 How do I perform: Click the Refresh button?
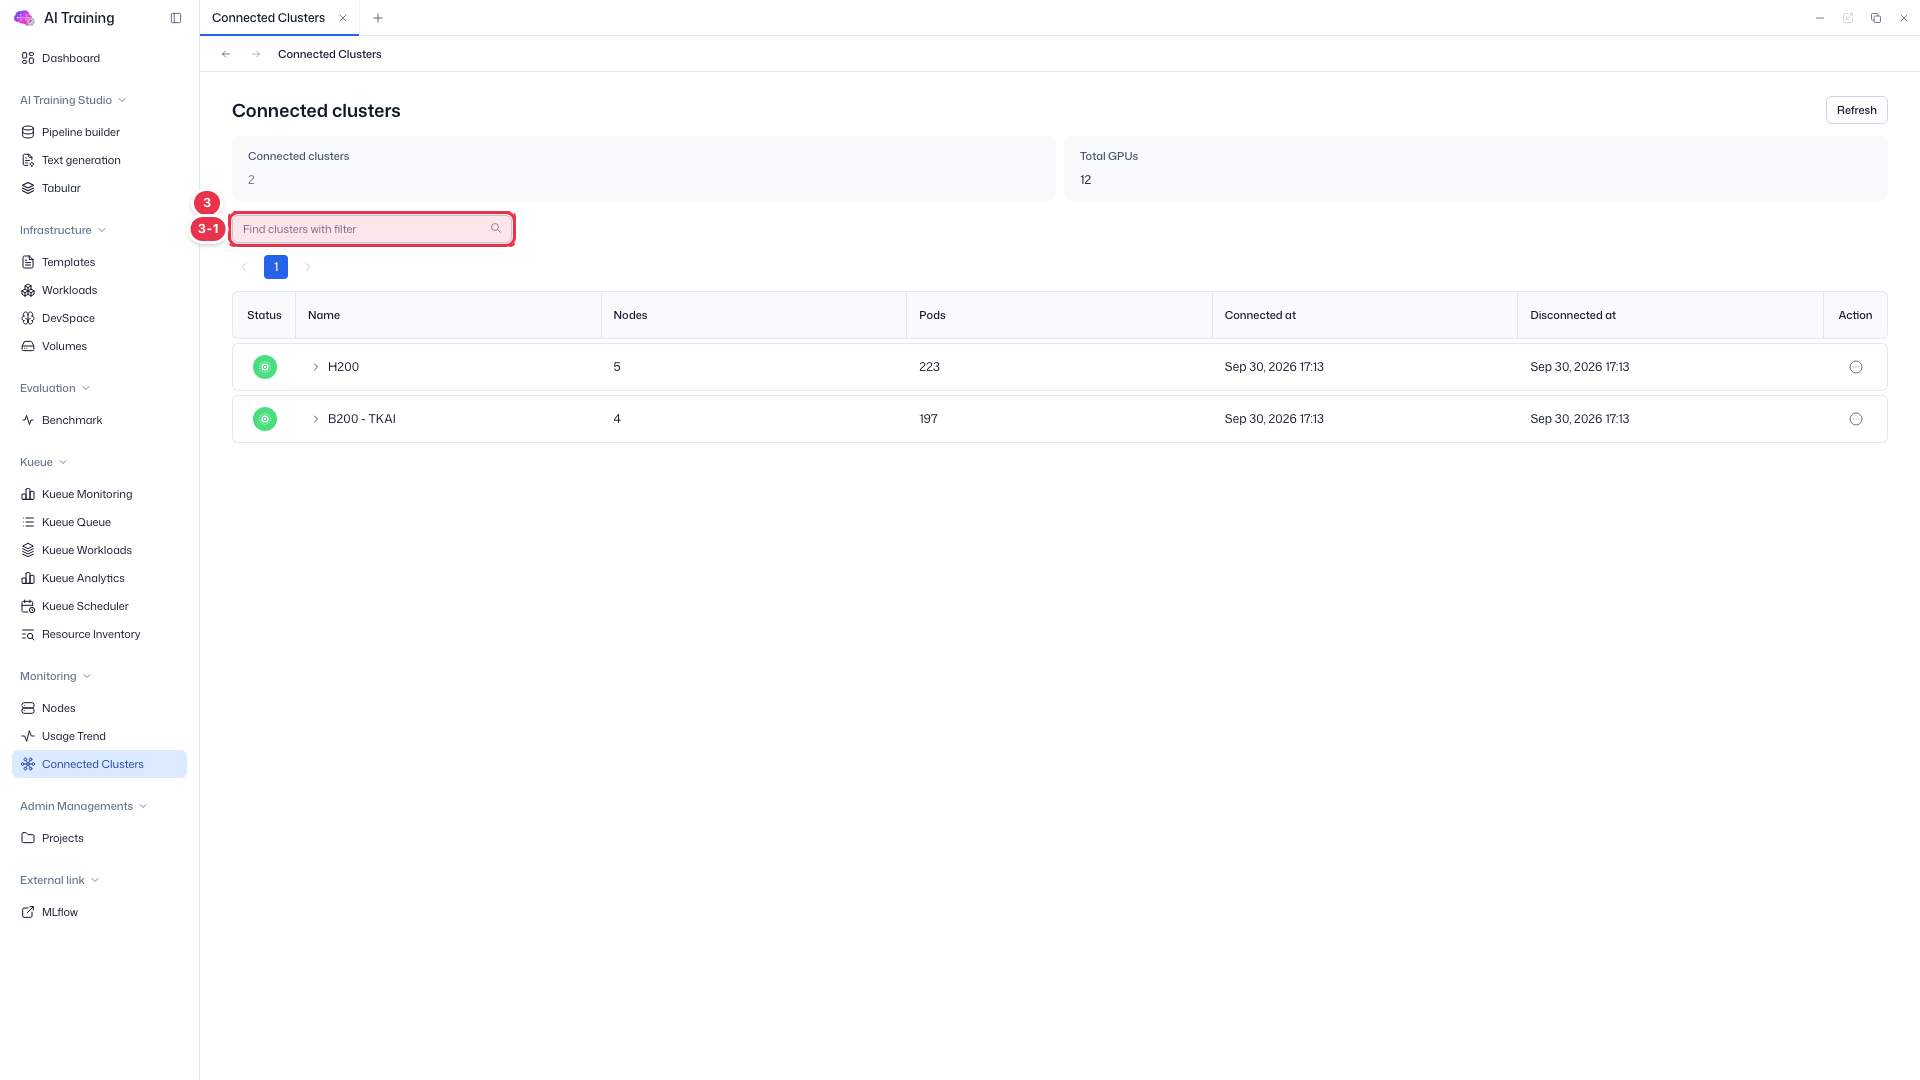[1856, 110]
